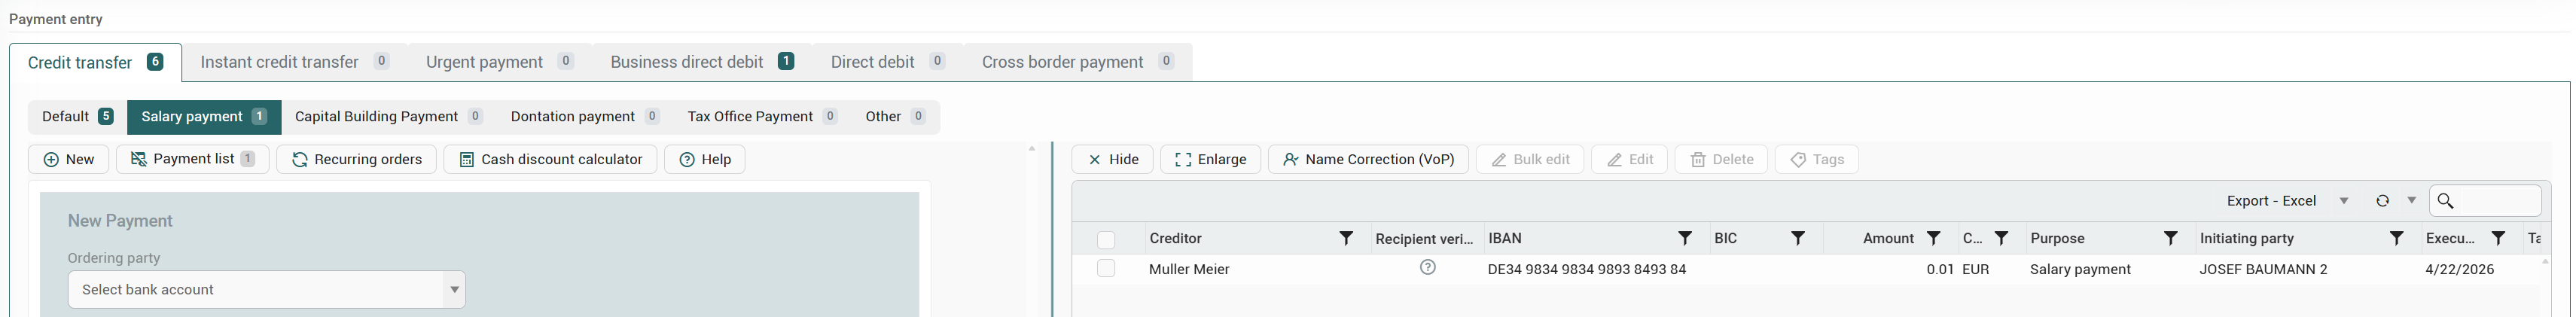
Task: Filter by the Purpose column
Action: click(2171, 239)
